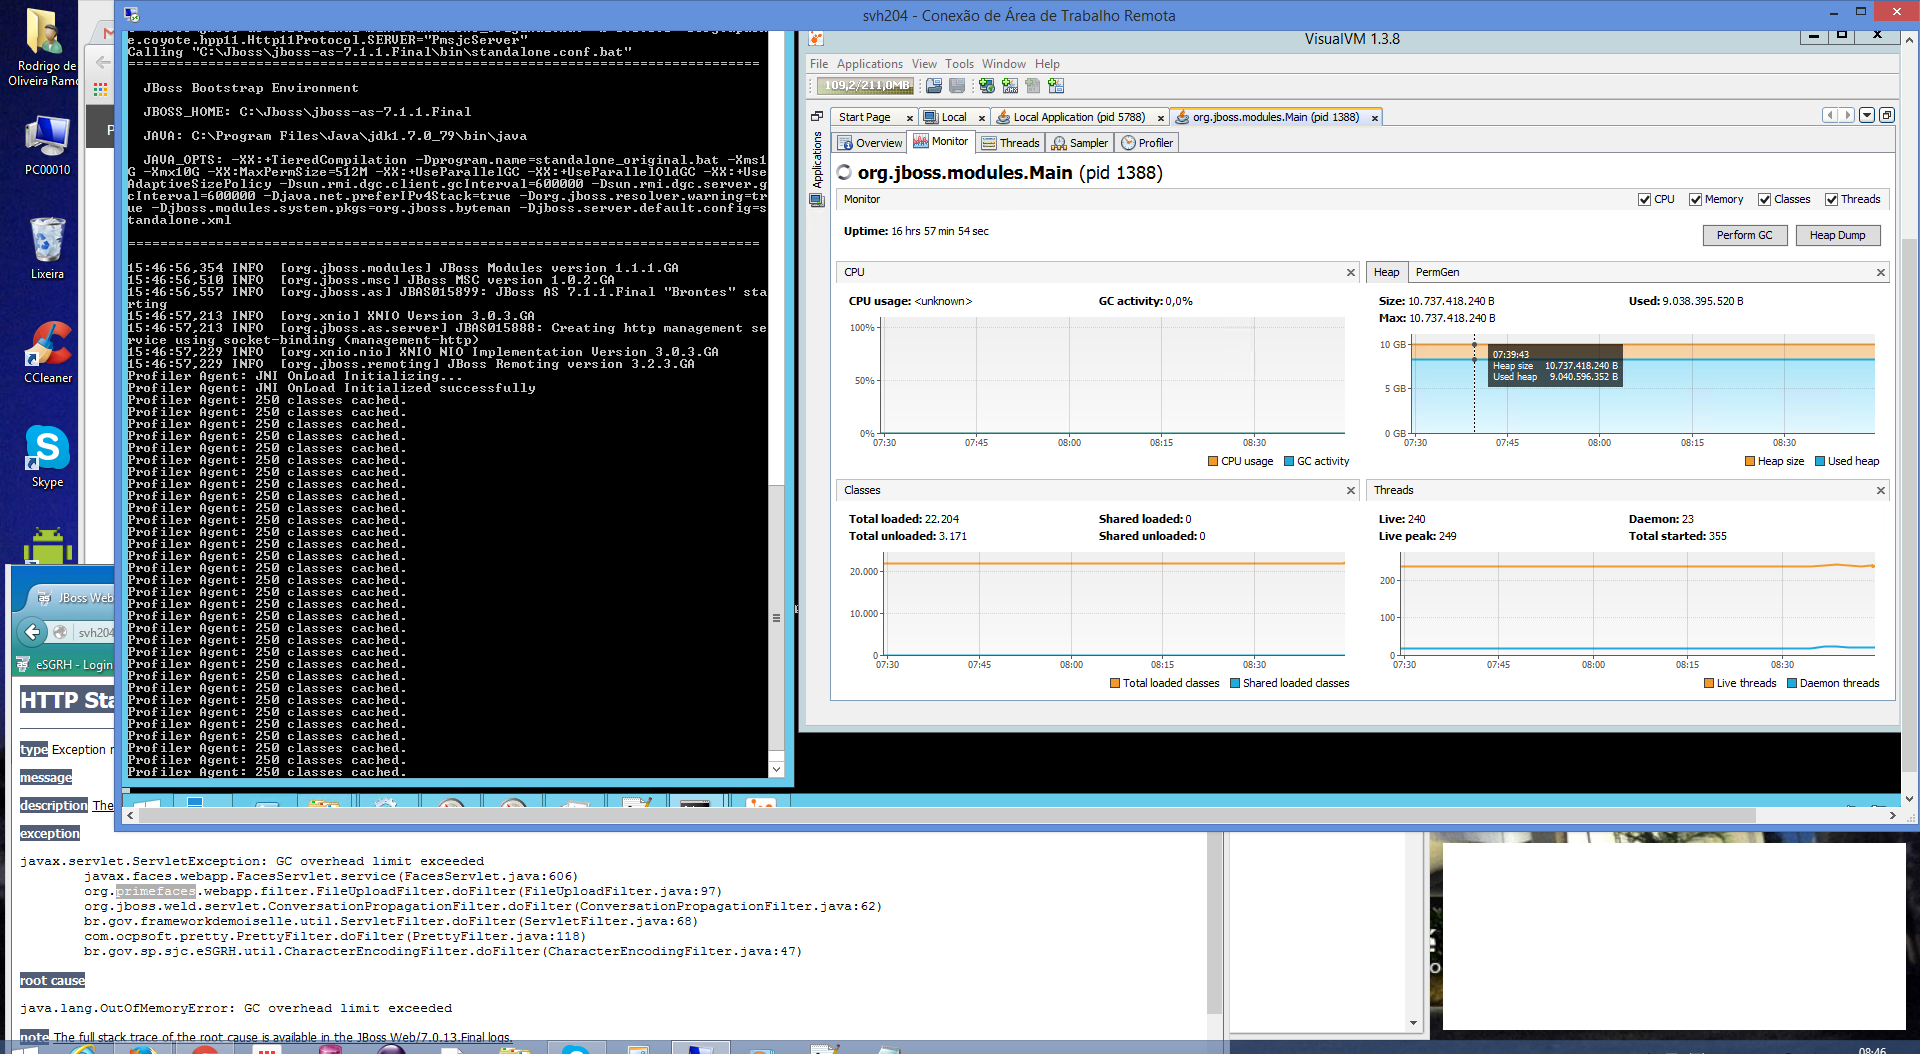1920x1054 pixels.
Task: Click the Save snapshot toolbar icon
Action: (x=957, y=86)
